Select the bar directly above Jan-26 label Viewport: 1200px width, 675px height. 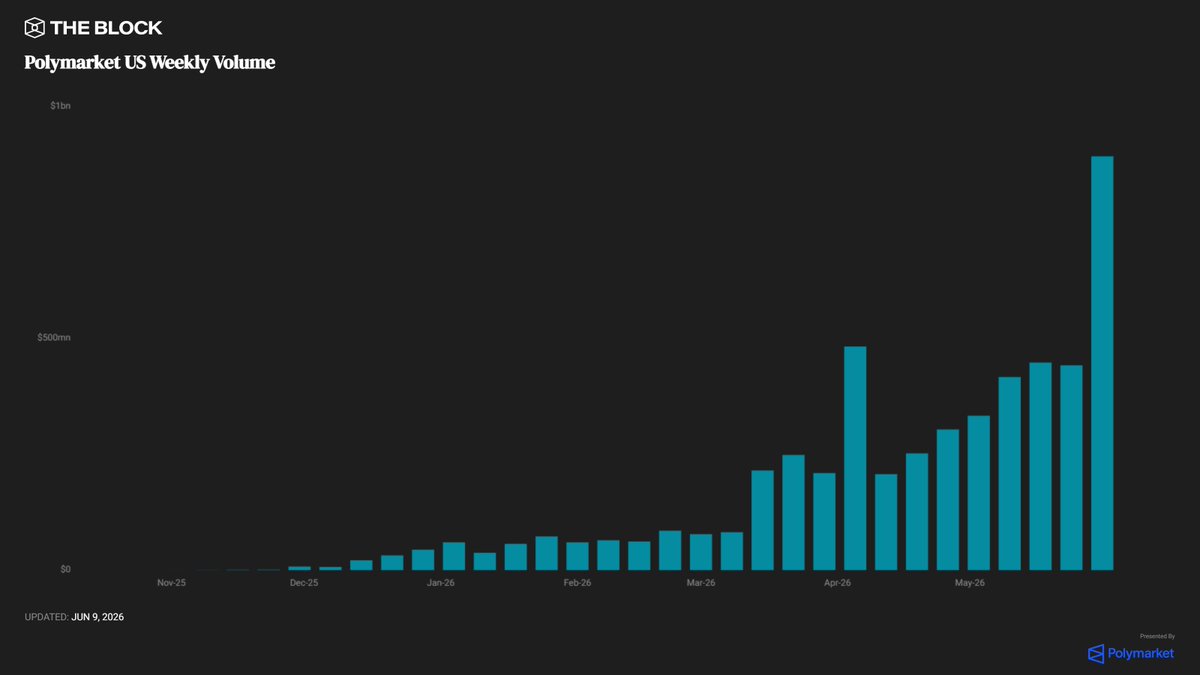pyautogui.click(x=454, y=556)
